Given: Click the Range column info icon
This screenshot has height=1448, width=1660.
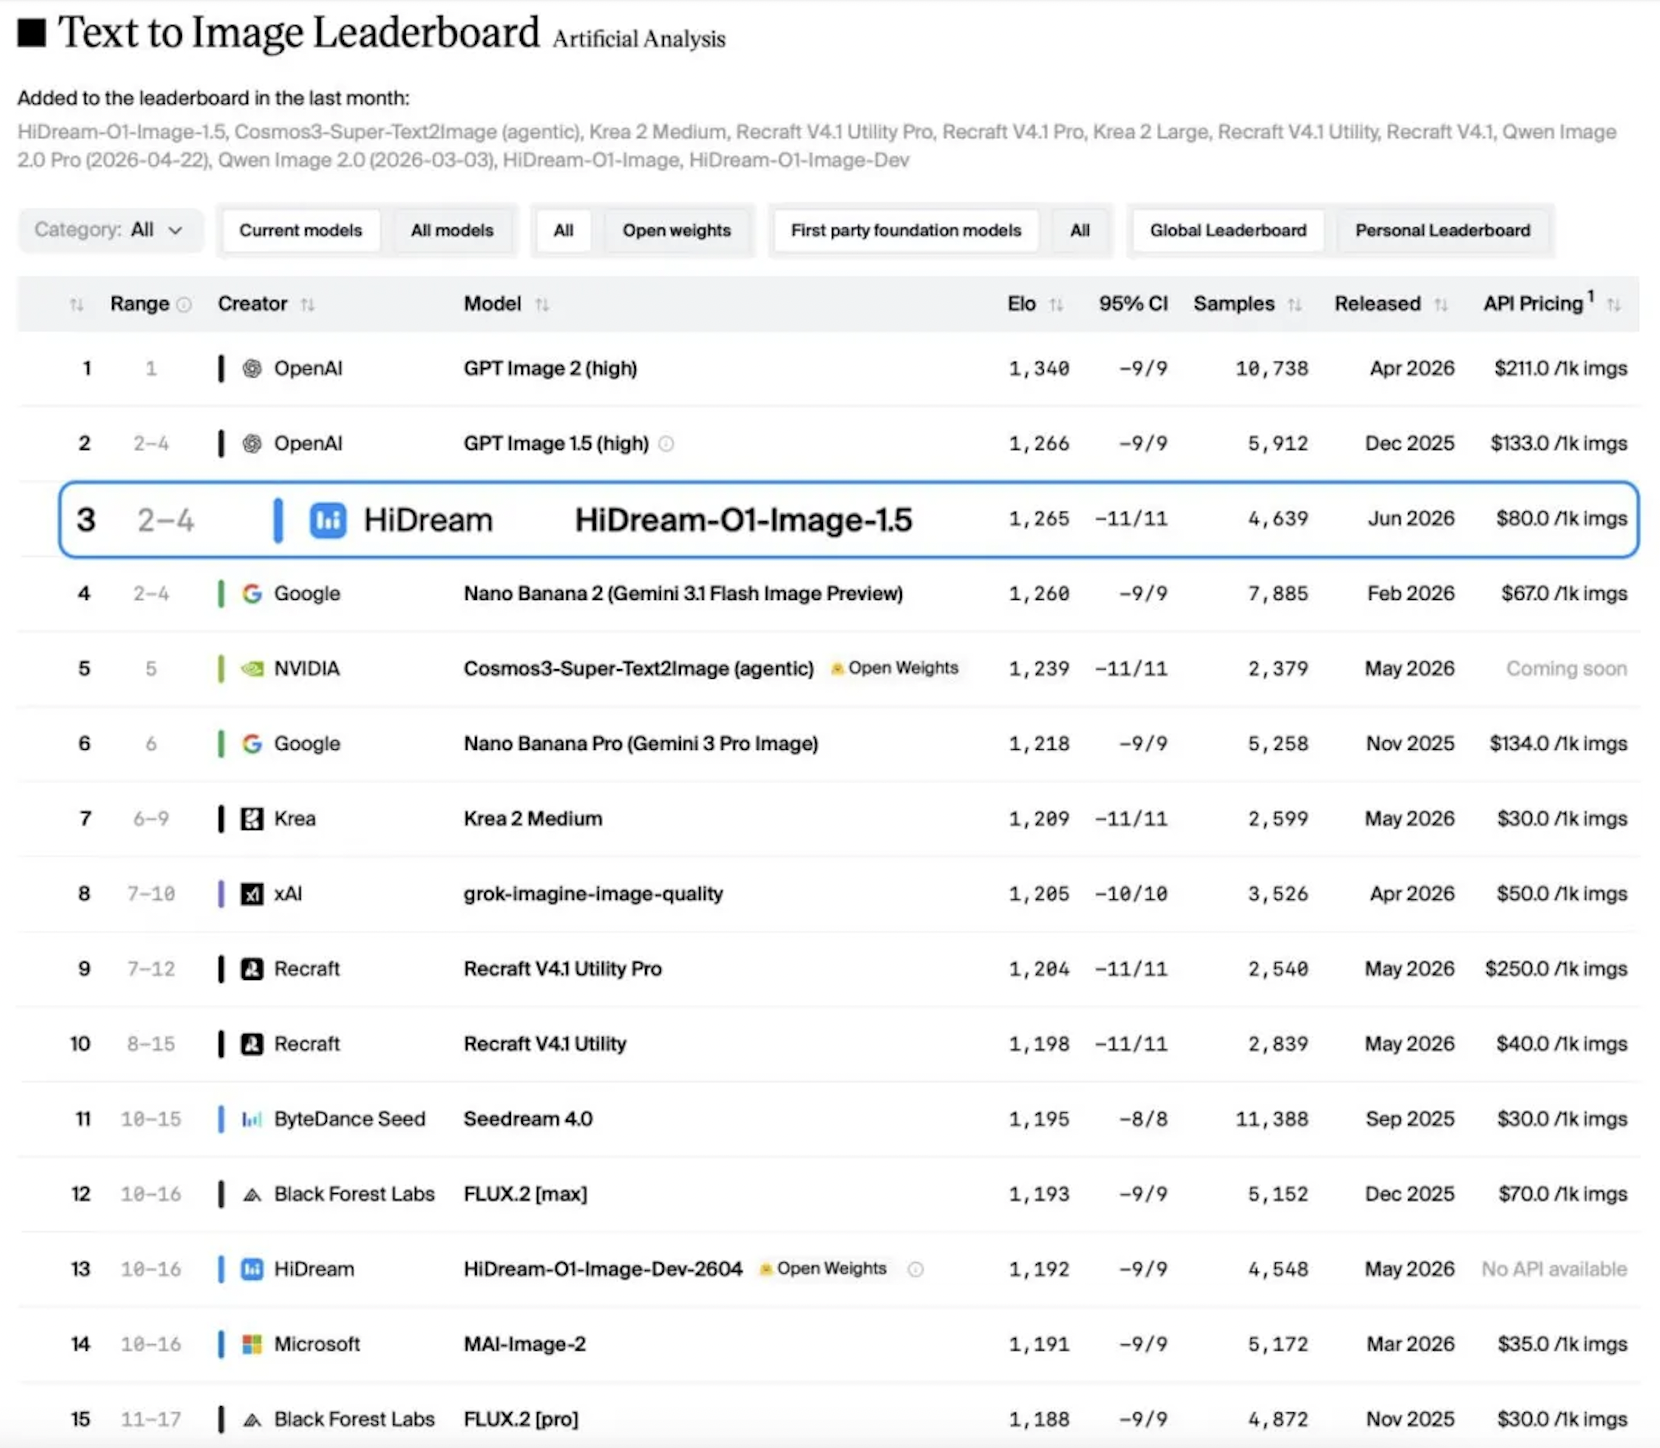Looking at the screenshot, I should tap(184, 304).
